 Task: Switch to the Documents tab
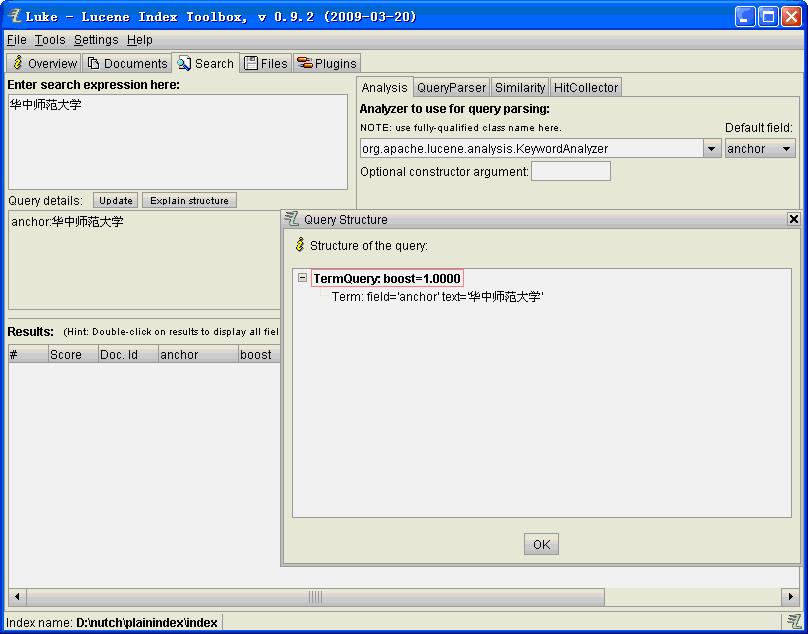[x=127, y=63]
